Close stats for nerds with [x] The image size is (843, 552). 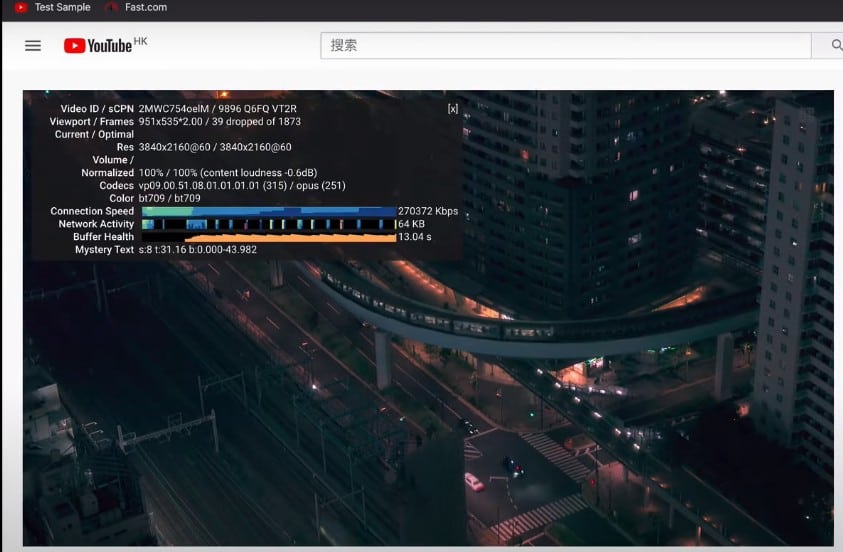click(x=453, y=109)
